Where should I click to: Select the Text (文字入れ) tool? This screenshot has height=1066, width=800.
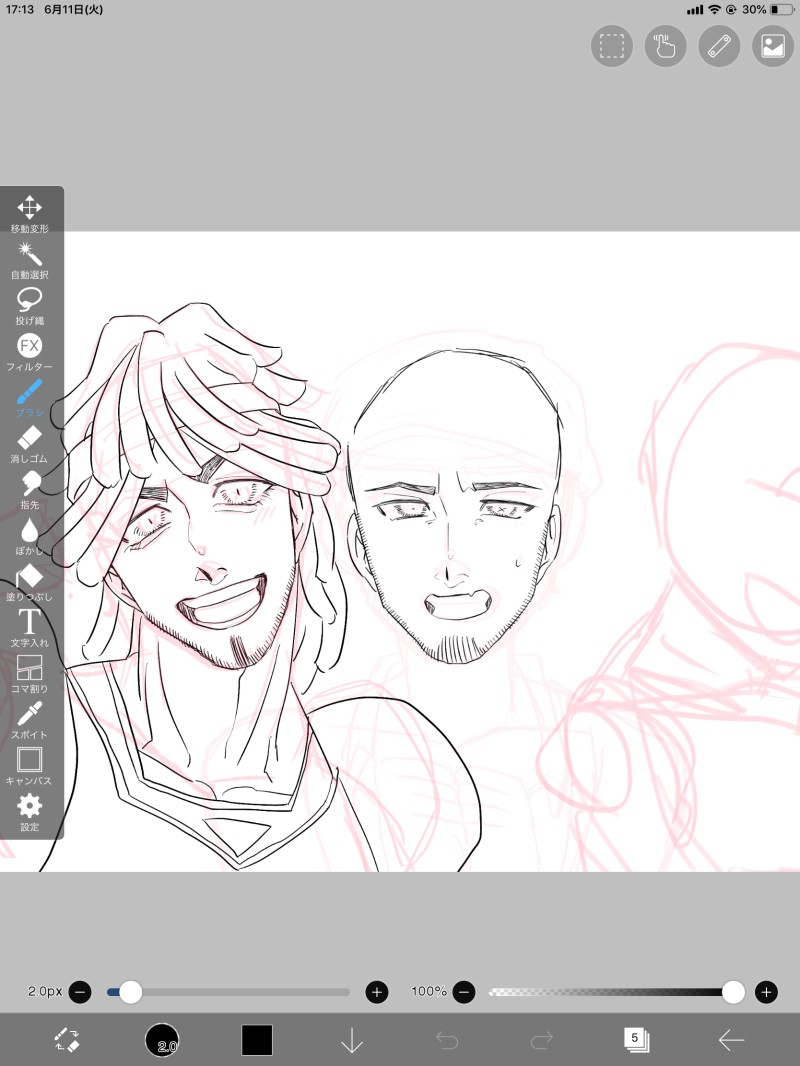pos(29,627)
